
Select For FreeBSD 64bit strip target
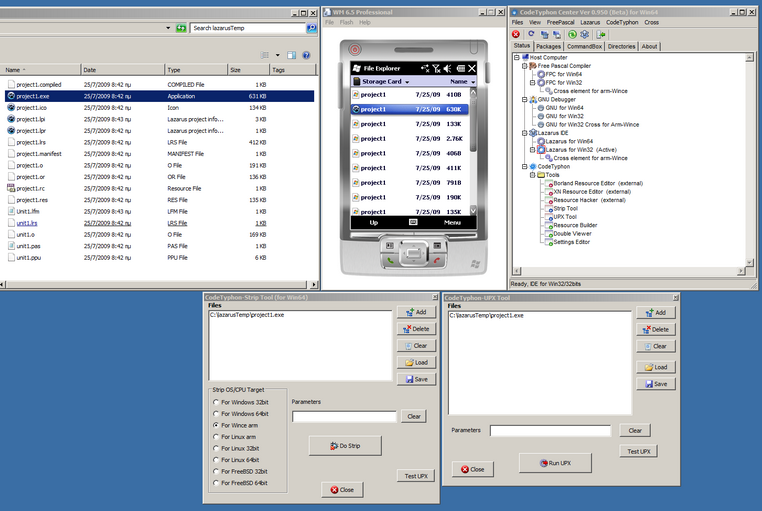tap(216, 483)
